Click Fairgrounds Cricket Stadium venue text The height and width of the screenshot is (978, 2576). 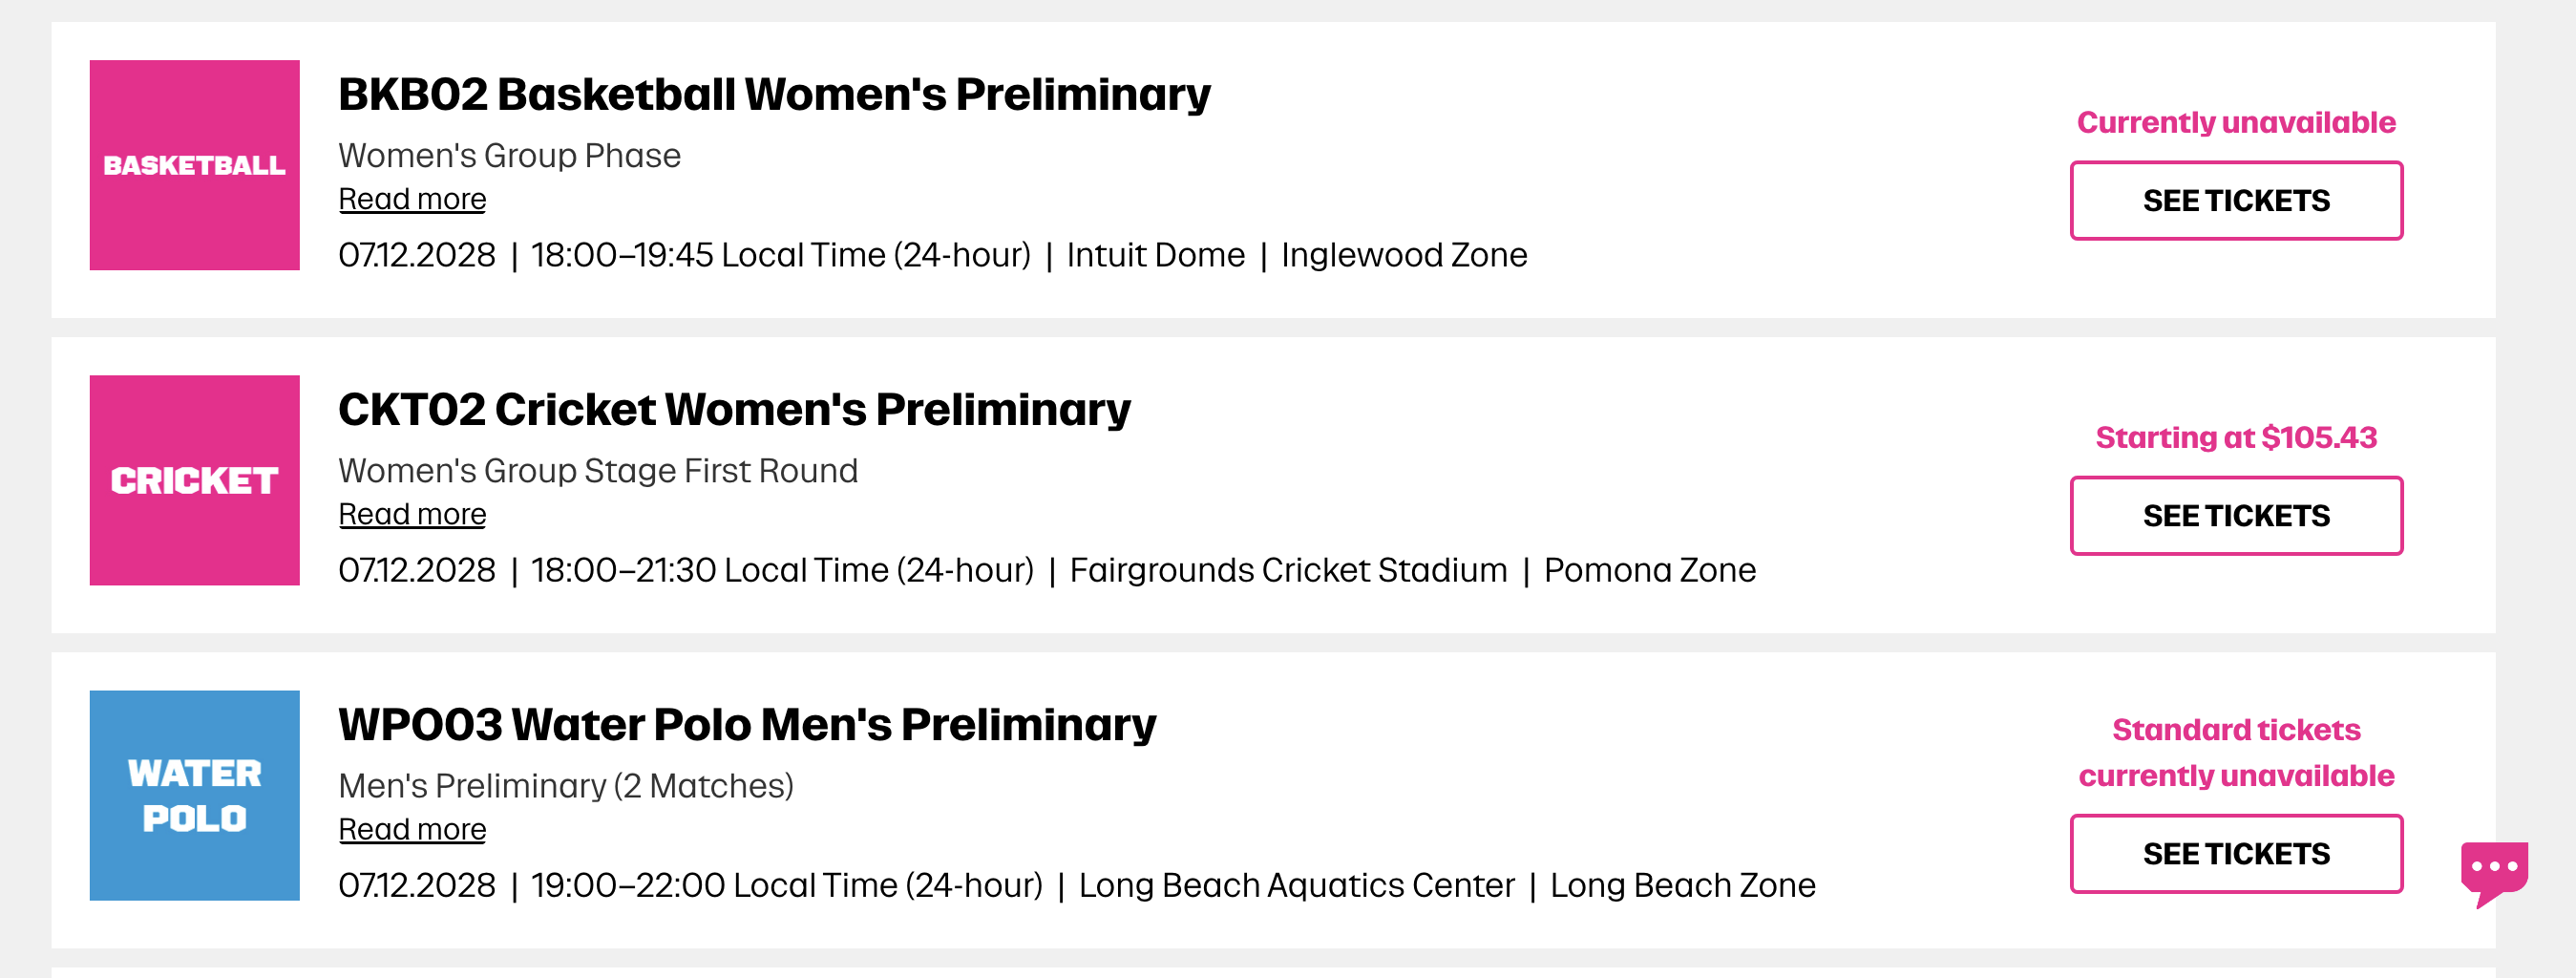(x=1288, y=570)
